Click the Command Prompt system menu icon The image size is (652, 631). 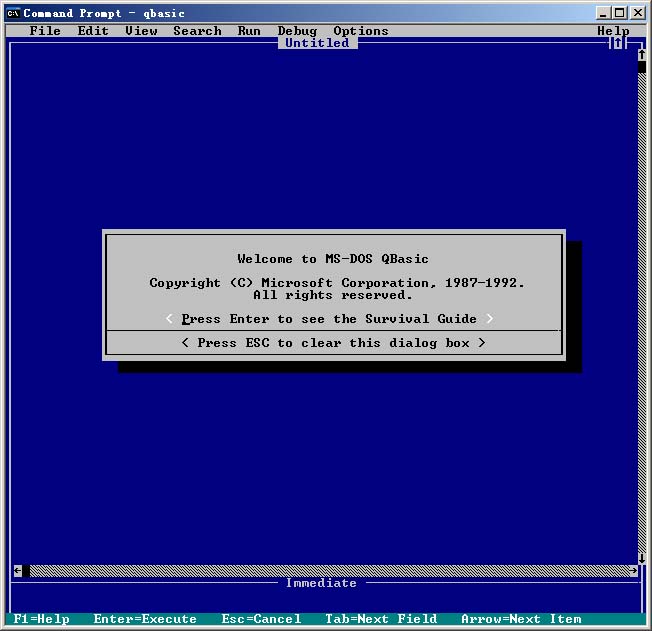[x=13, y=13]
